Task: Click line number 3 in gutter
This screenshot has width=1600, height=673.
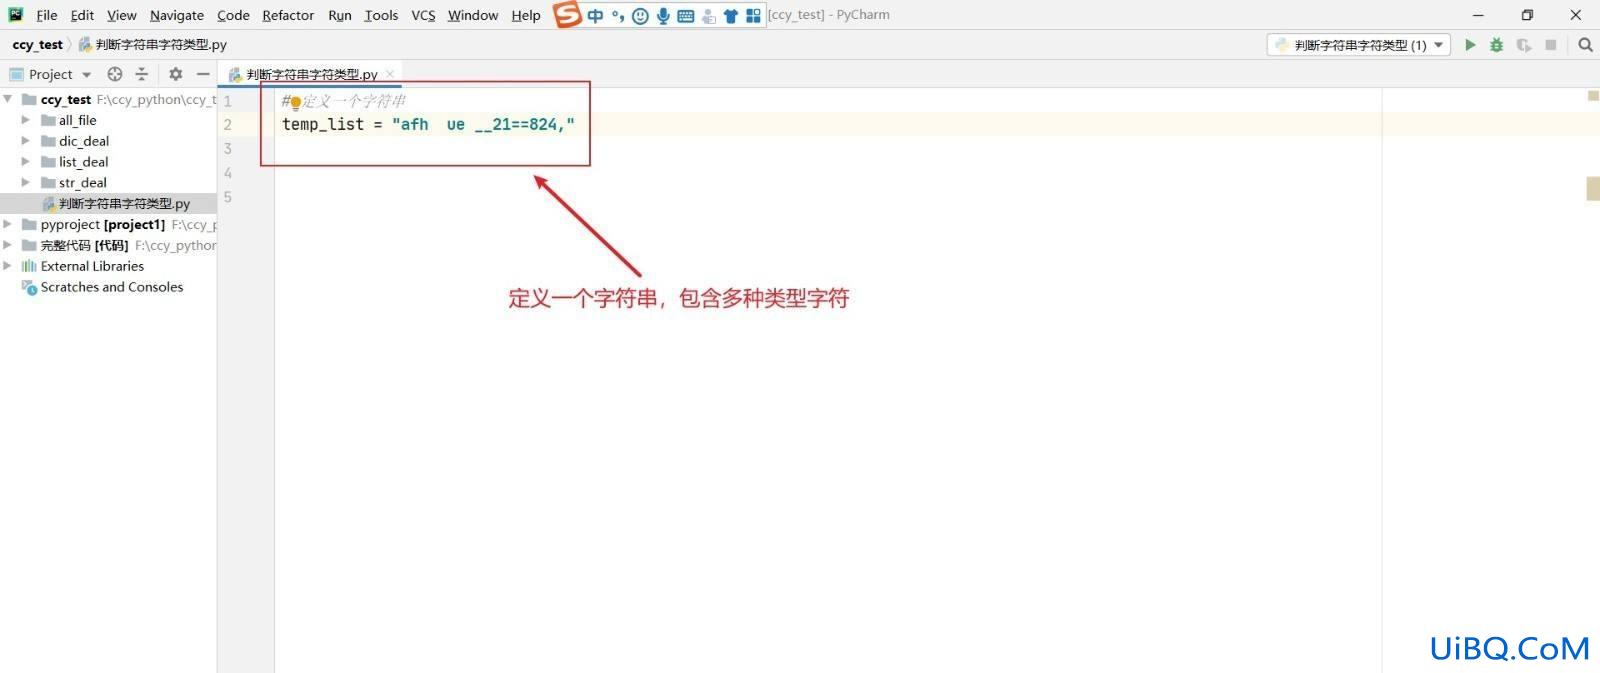Action: [228, 149]
